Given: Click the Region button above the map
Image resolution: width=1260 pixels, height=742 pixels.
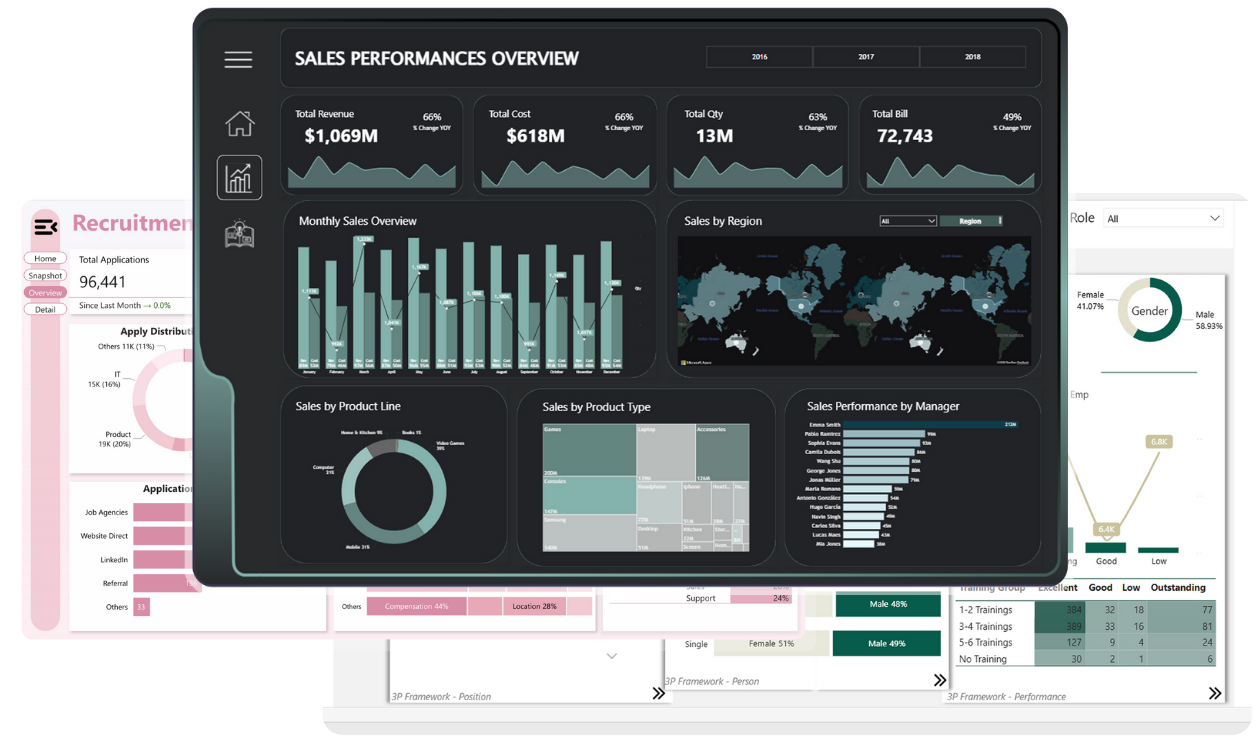Looking at the screenshot, I should point(970,221).
